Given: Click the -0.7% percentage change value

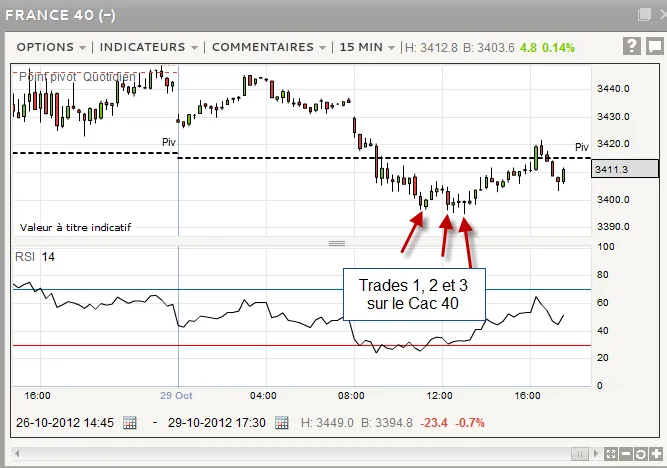Looking at the screenshot, I should [470, 423].
